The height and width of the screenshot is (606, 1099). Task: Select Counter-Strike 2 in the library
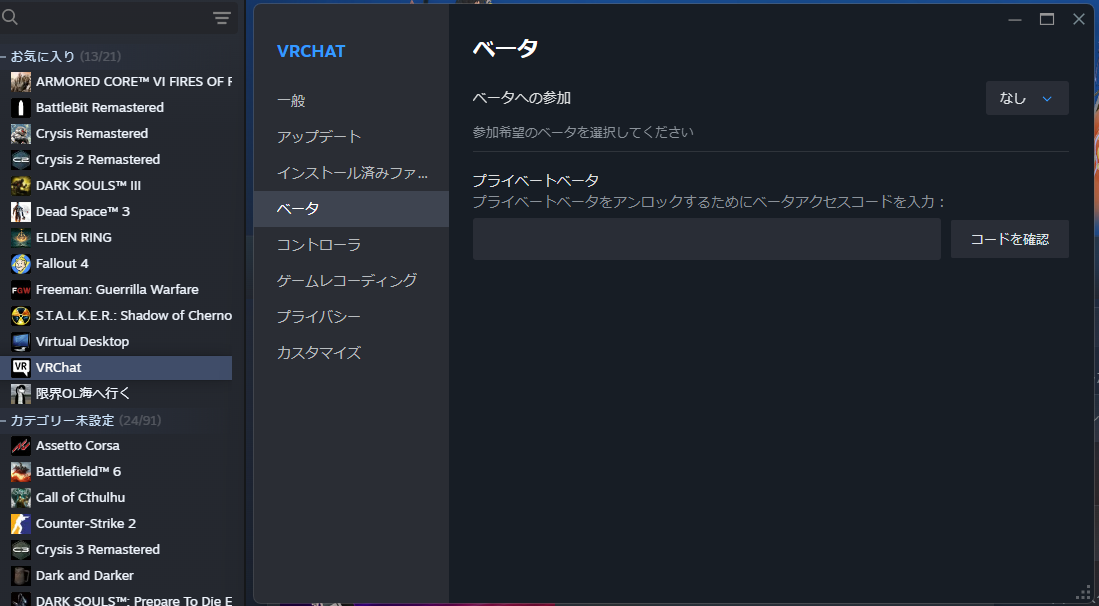[x=116, y=523]
